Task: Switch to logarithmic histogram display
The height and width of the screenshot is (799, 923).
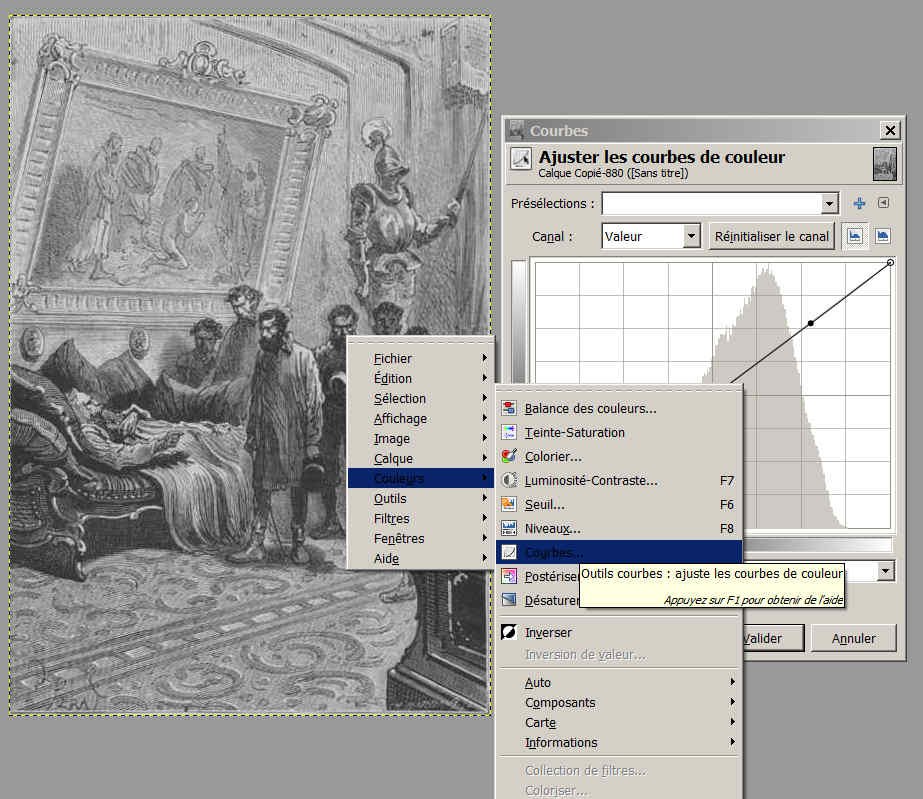Action: pyautogui.click(x=882, y=236)
